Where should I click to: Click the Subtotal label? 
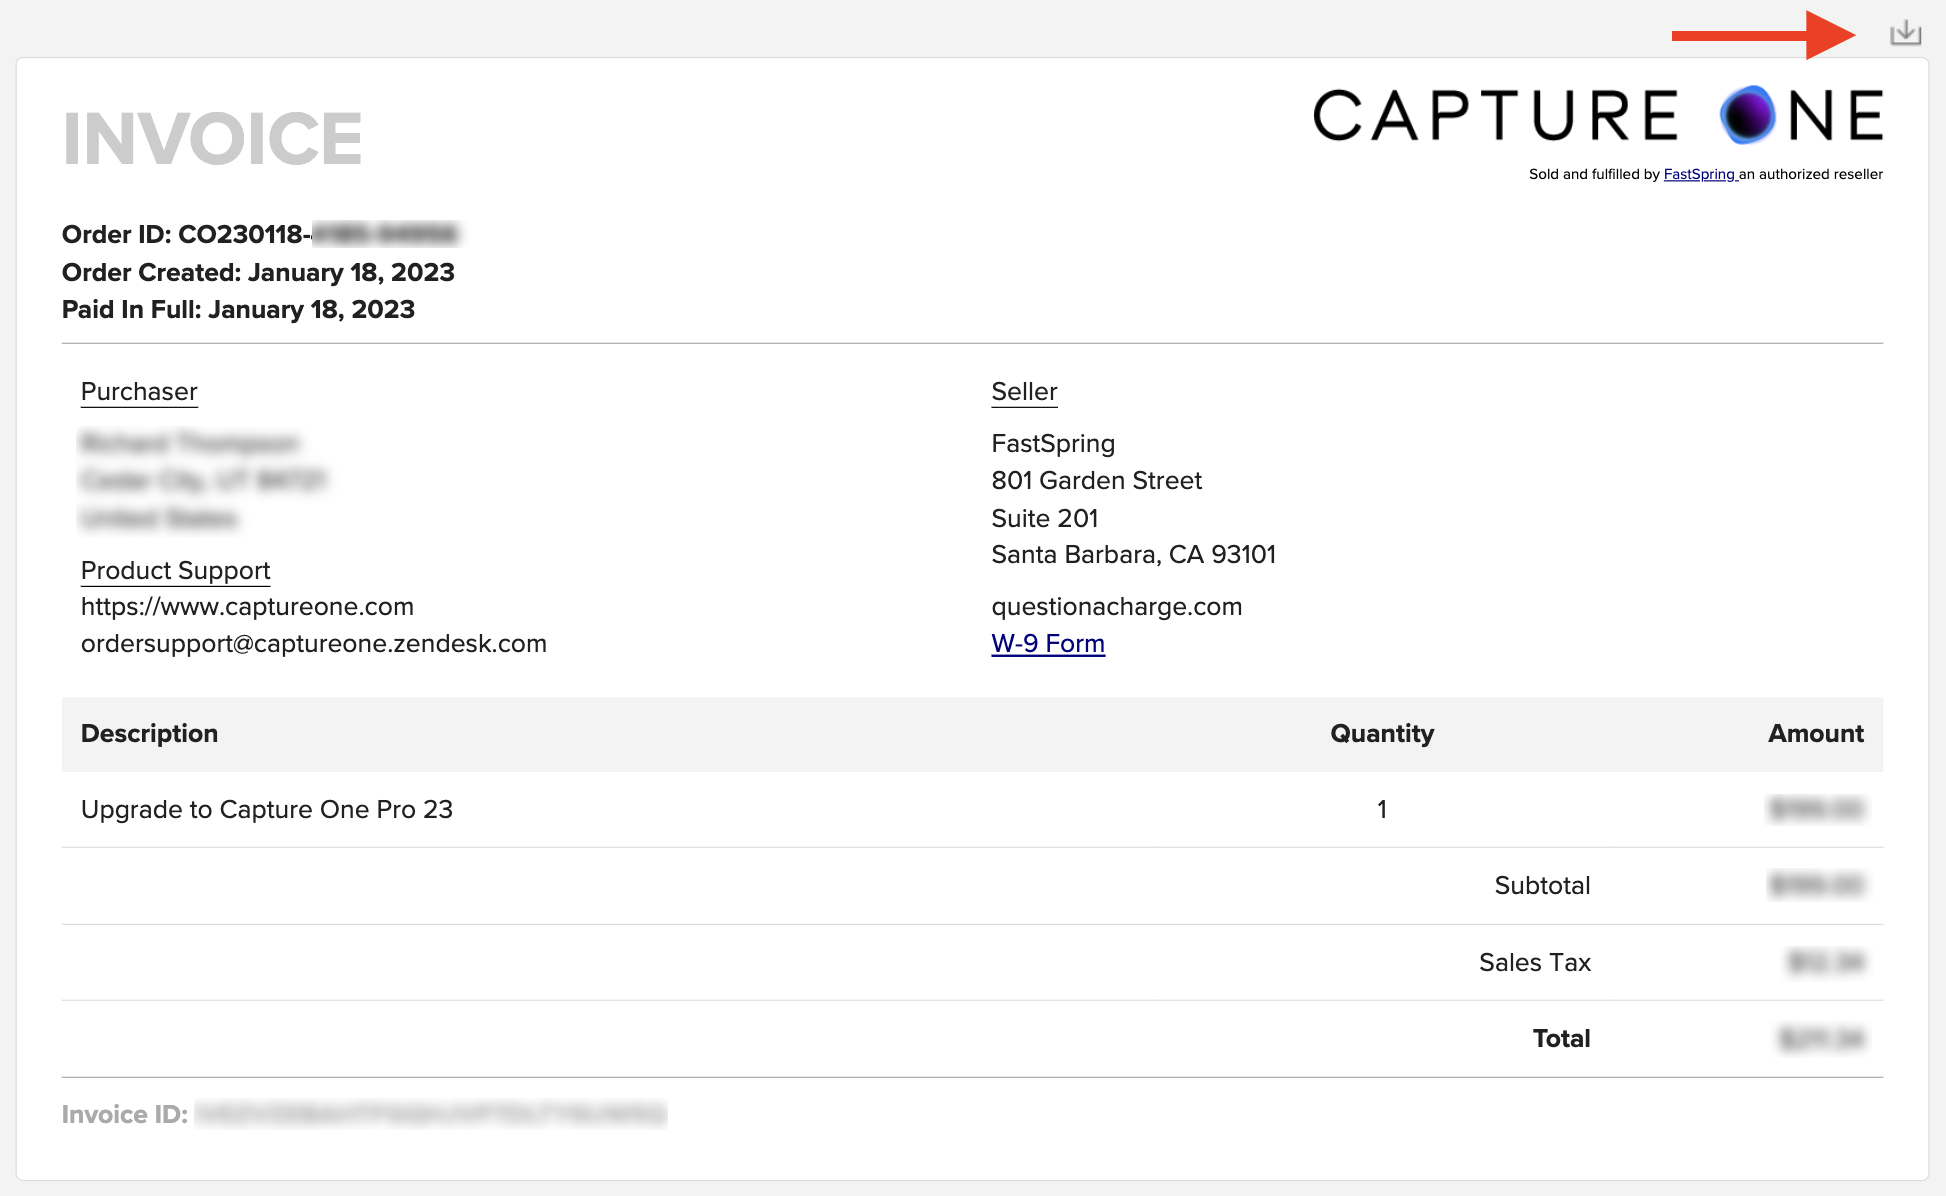[x=1542, y=885]
